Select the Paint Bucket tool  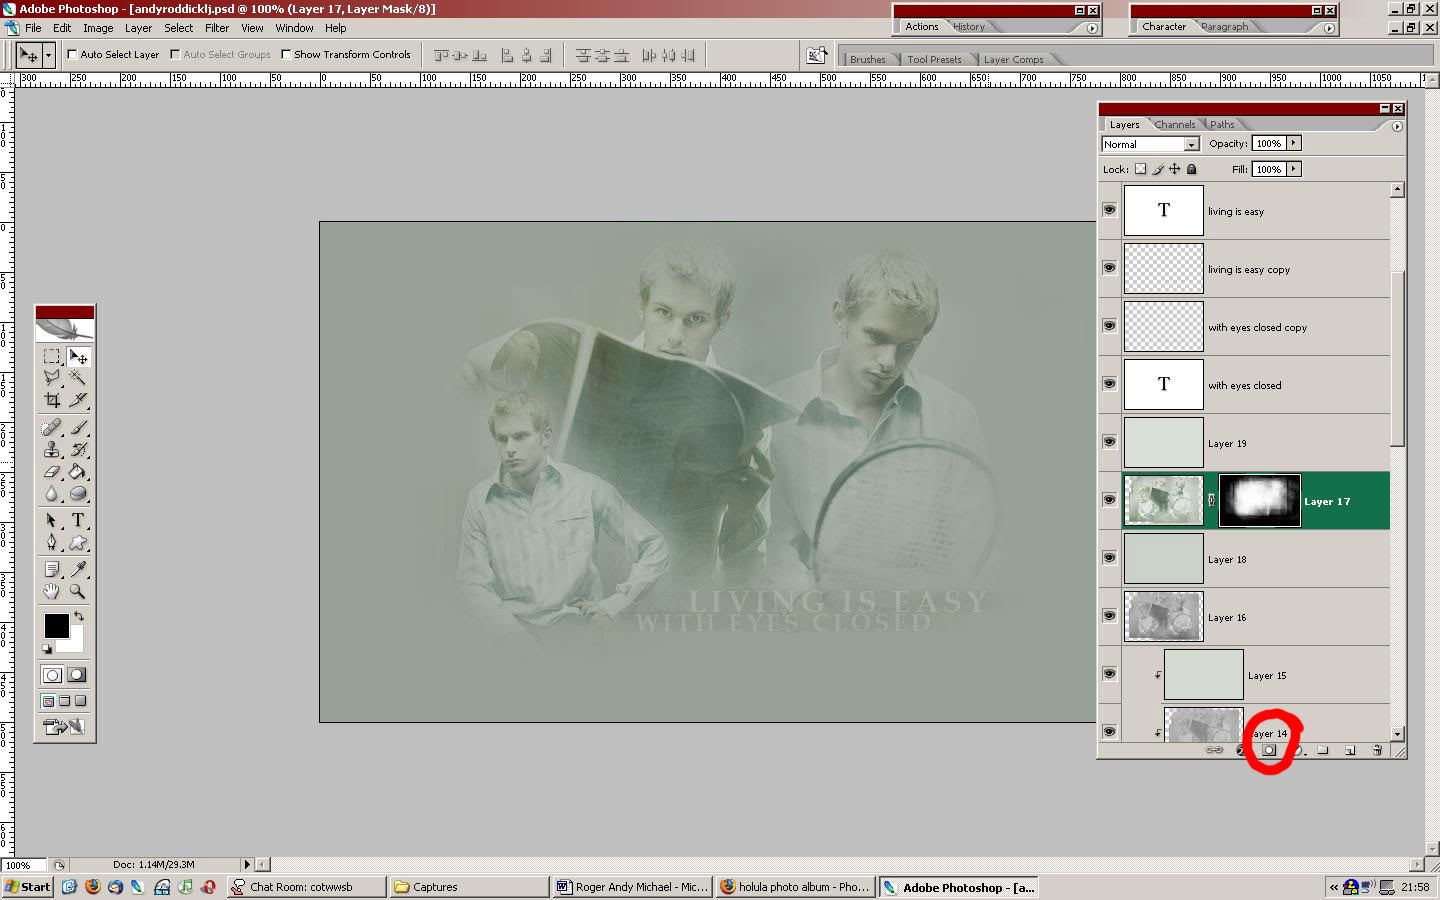click(78, 472)
